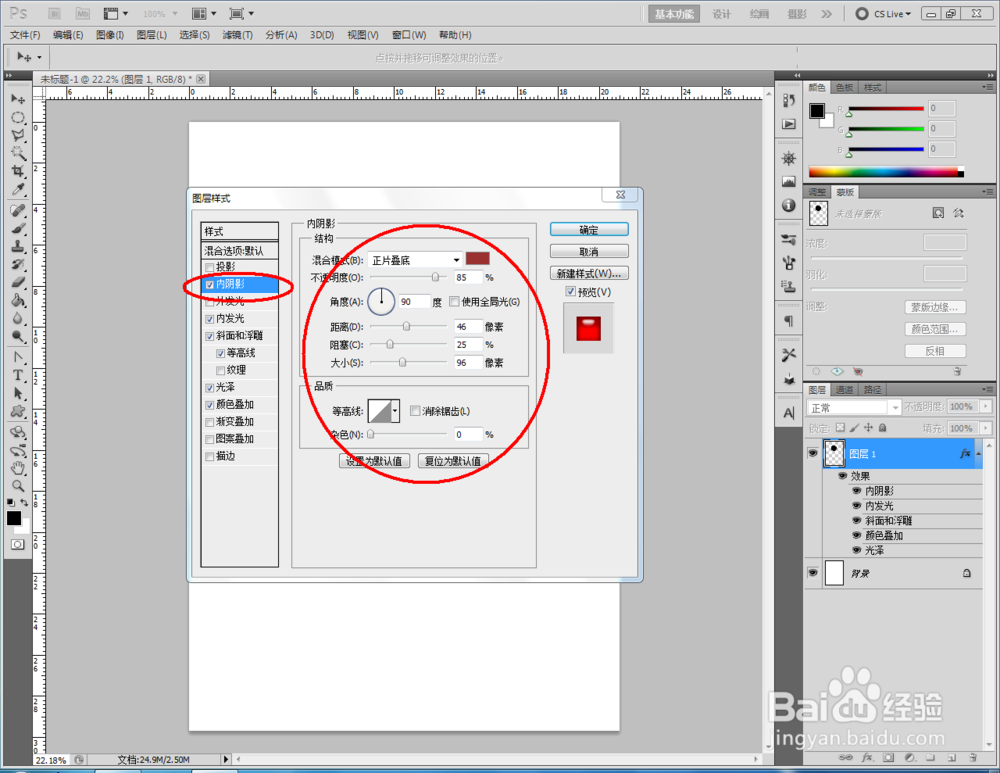Open the 图像(I) menu
This screenshot has height=773, width=1000.
pos(110,35)
